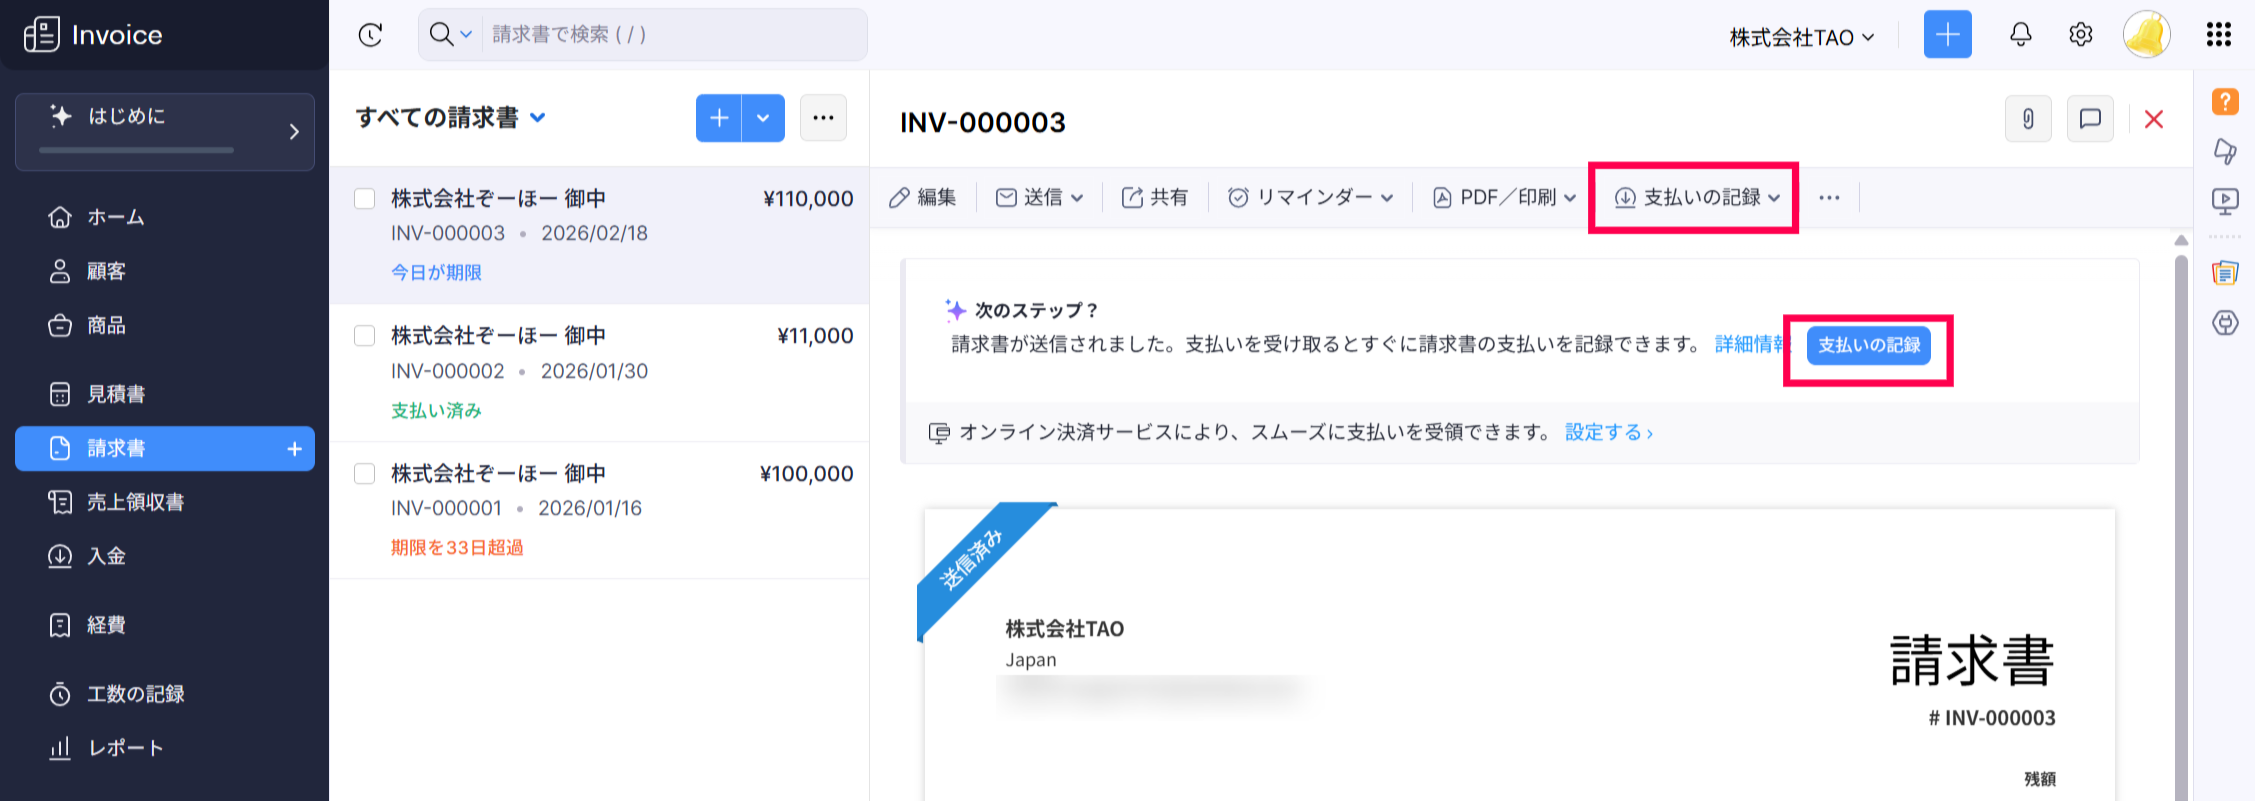
Task: Open the comments speech bubble icon
Action: tap(2089, 119)
